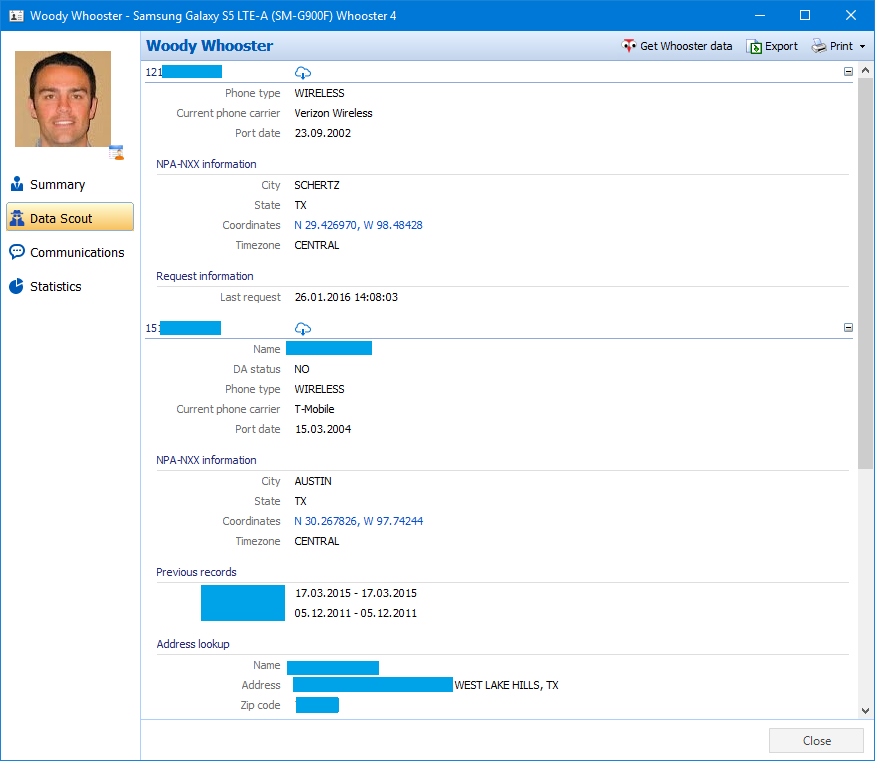The width and height of the screenshot is (875, 761).
Task: Open the Summary section in sidebar
Action: click(57, 185)
